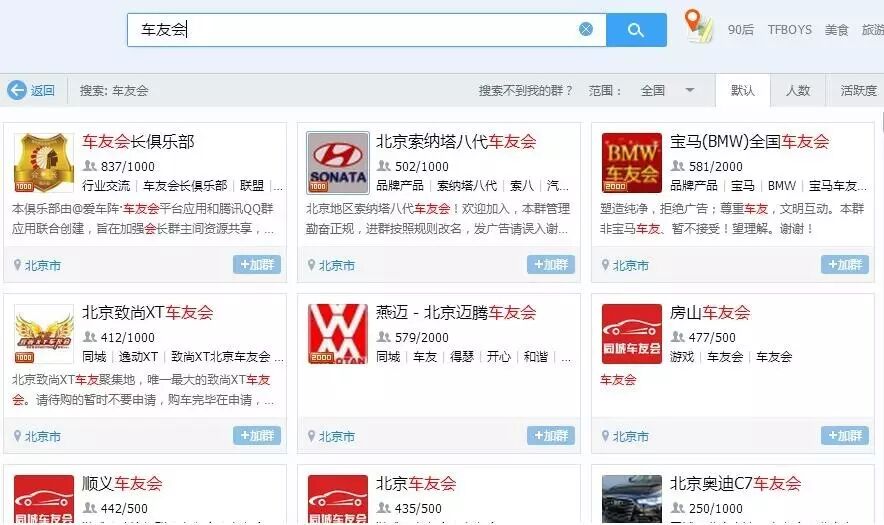Click the TFBOYS hot keyword
This screenshot has height=525, width=884.
click(x=790, y=30)
